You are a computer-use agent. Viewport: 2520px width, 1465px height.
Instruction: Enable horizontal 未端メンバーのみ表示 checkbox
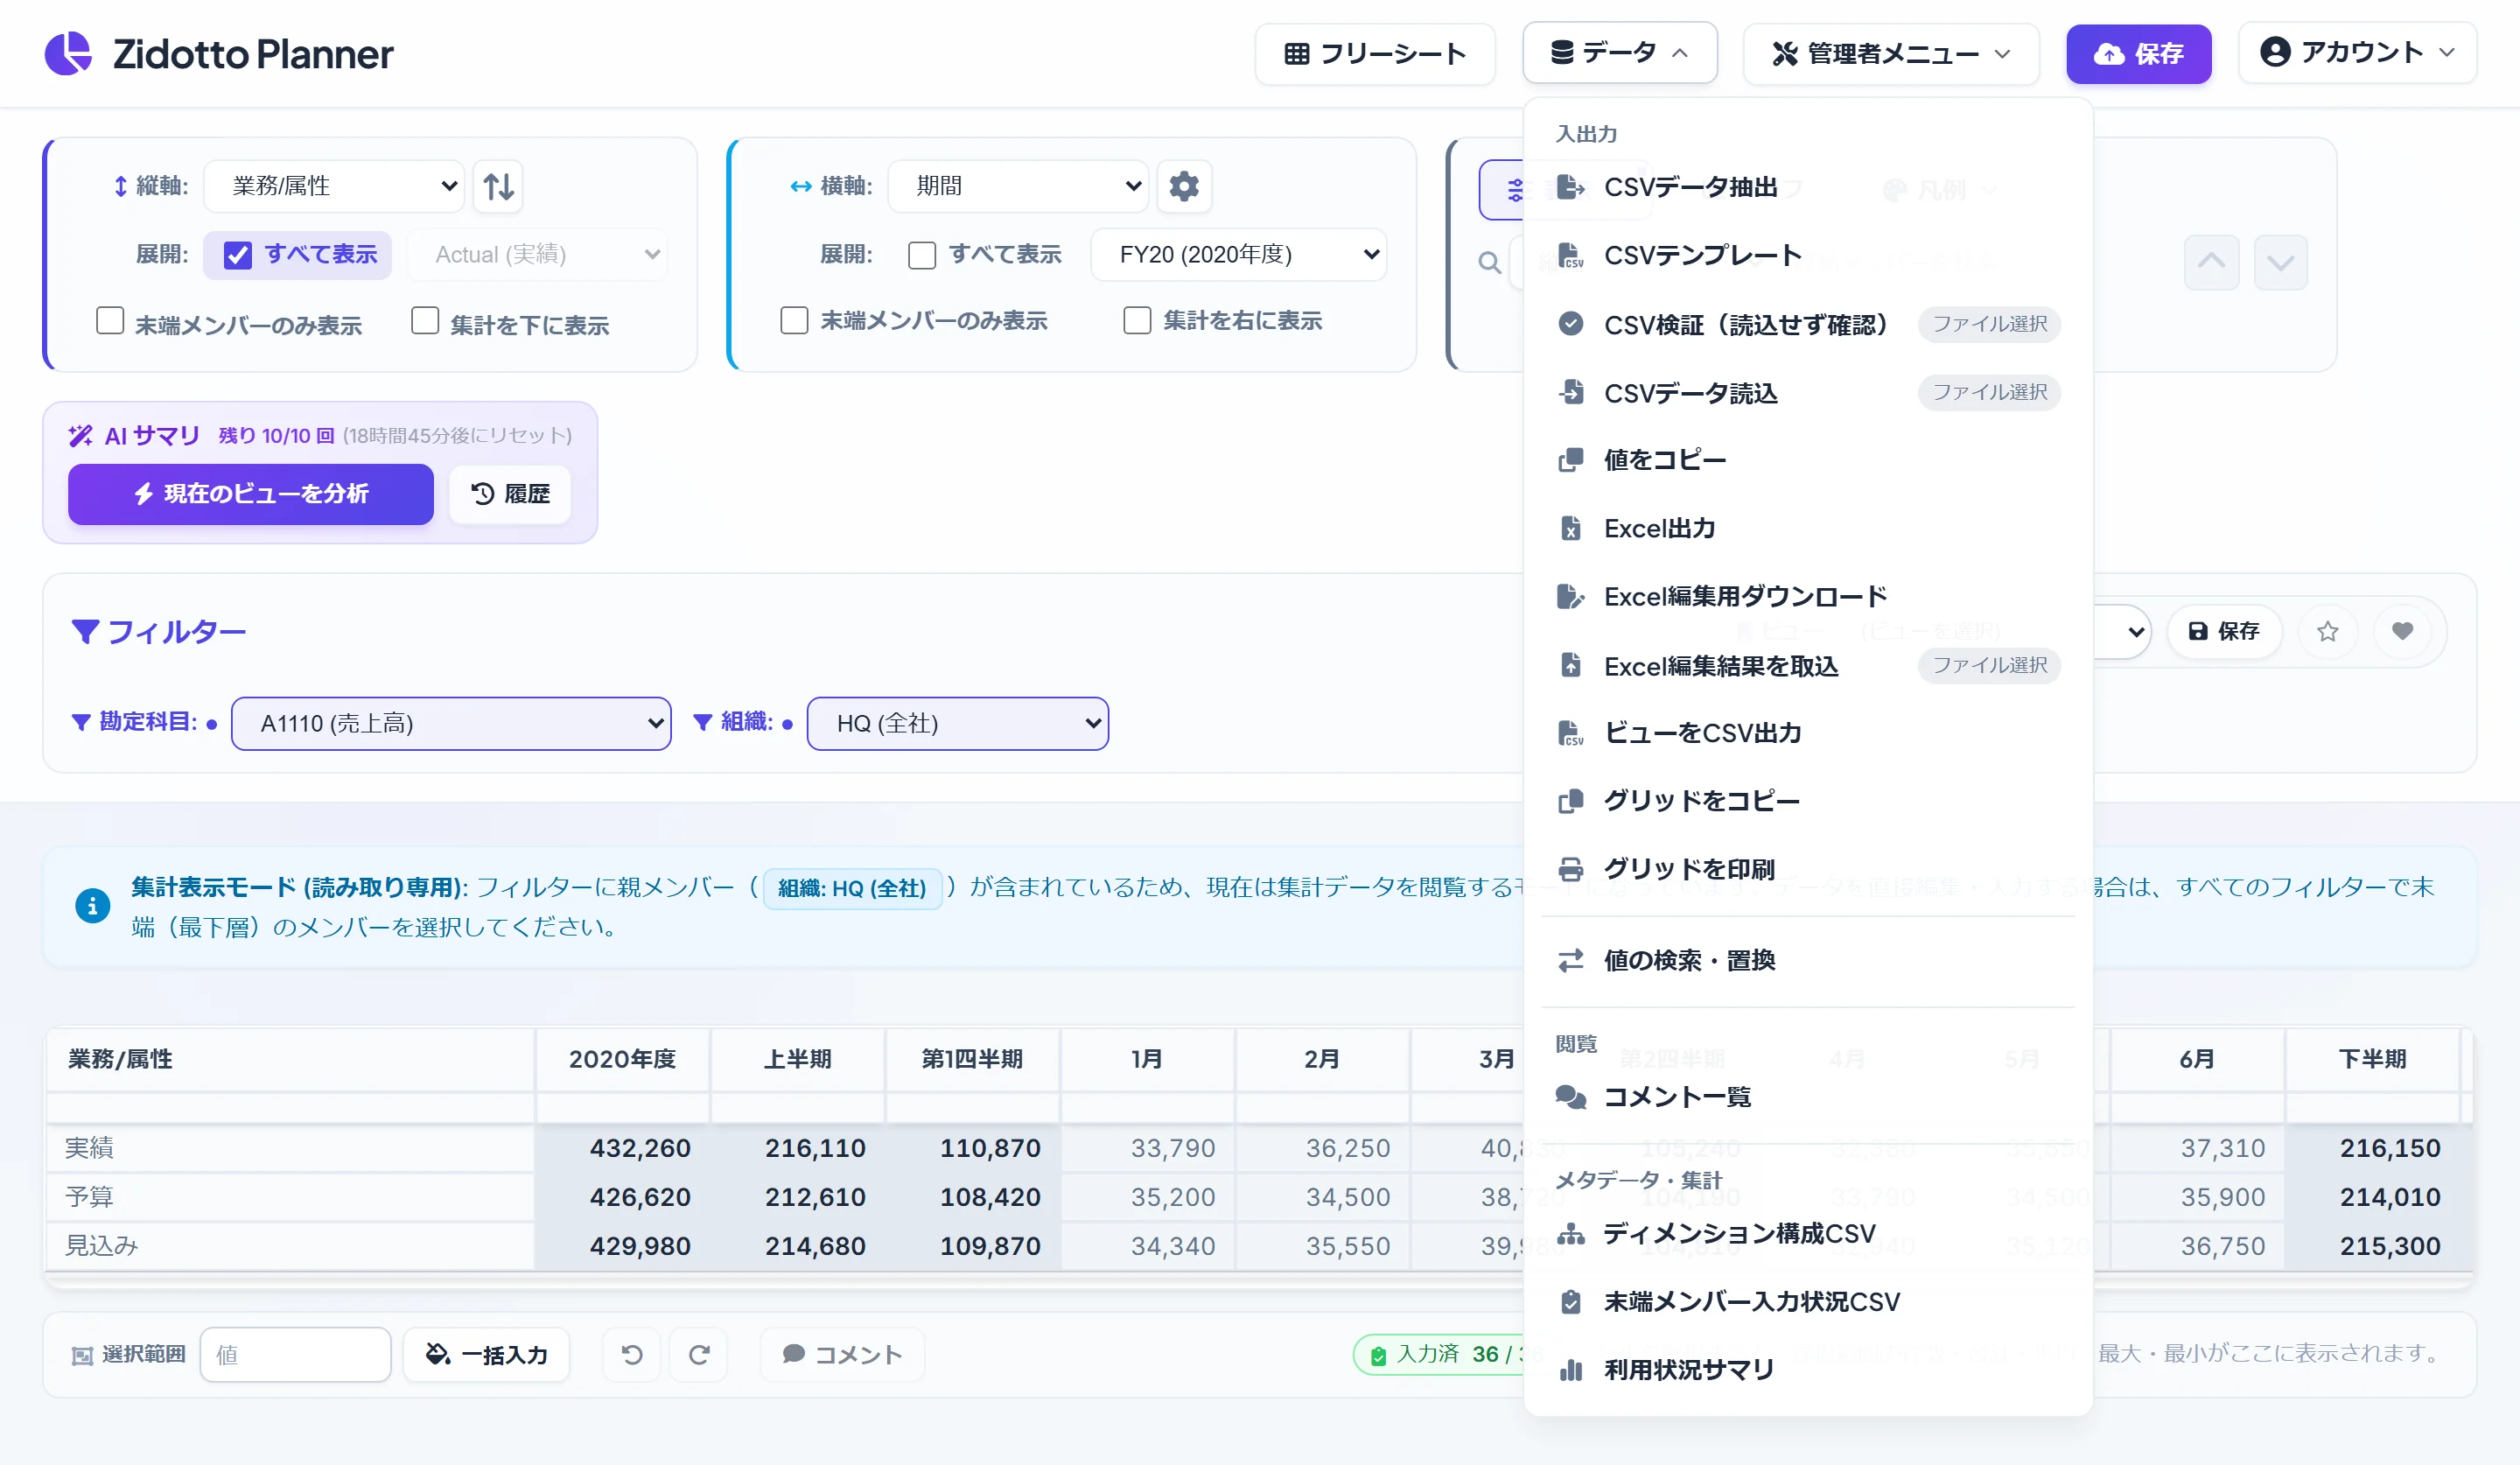point(794,321)
